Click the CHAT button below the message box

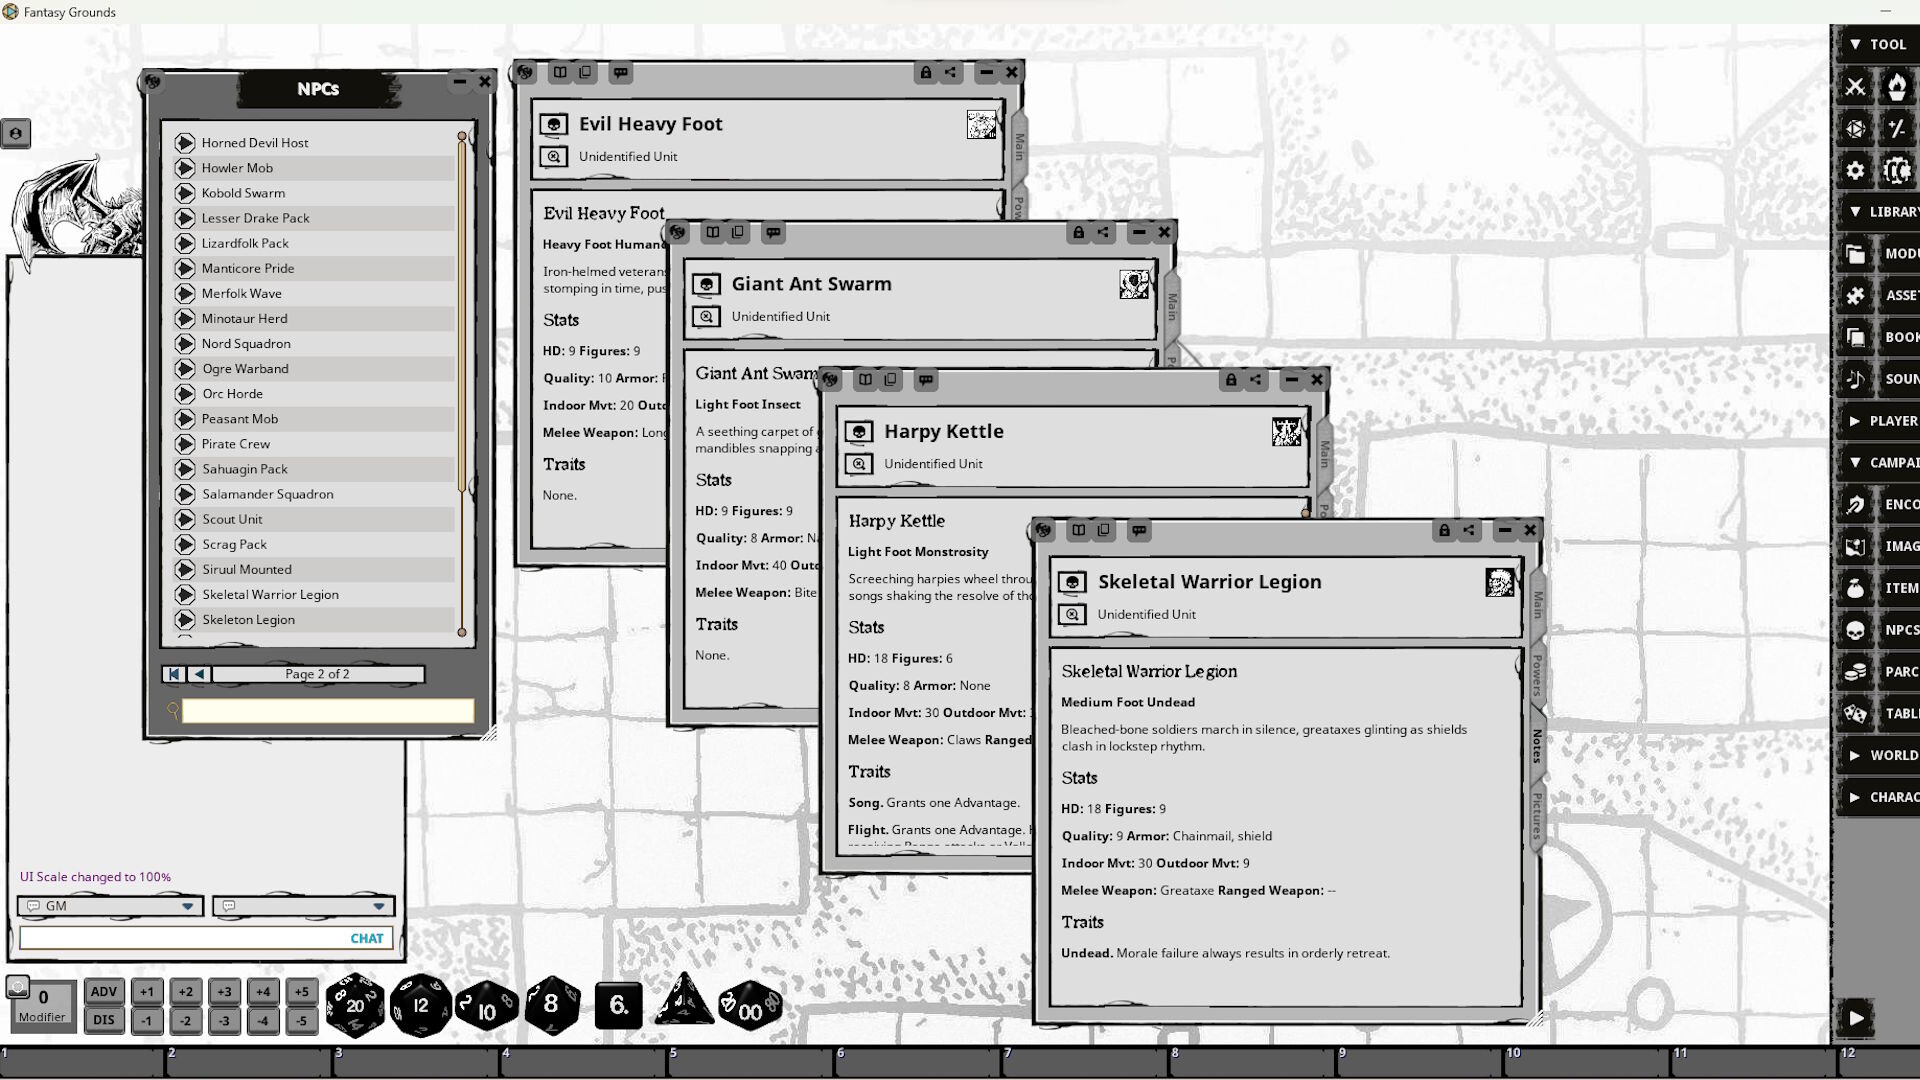tap(367, 938)
